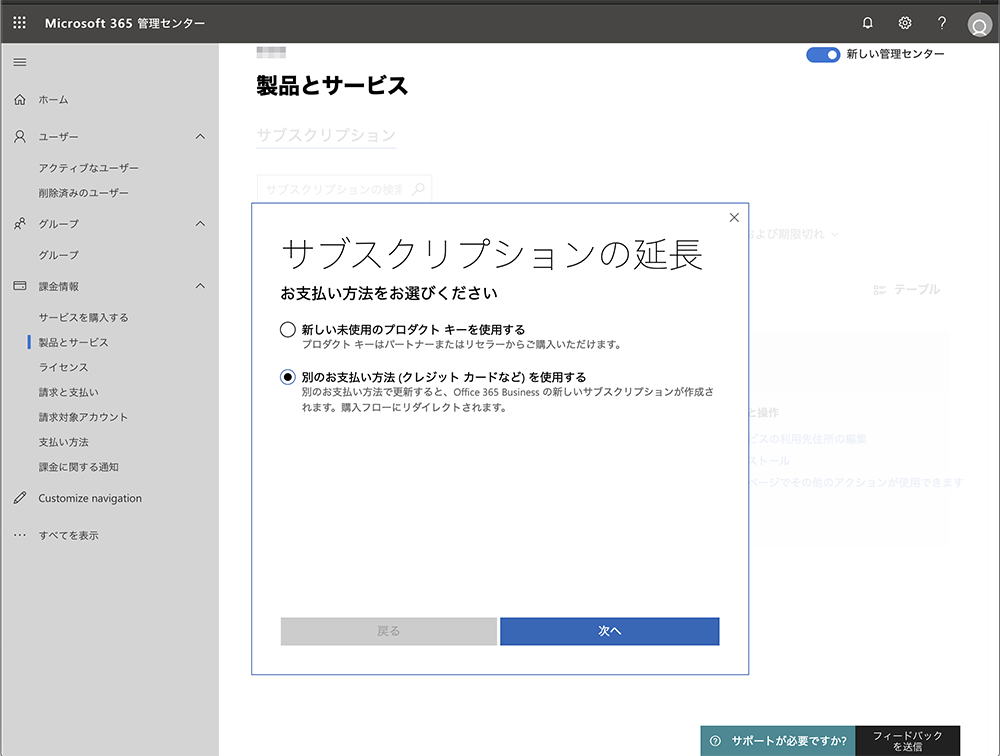The image size is (1000, 756).
Task: Open 課金に関する通知 in the navigation
Action: coord(78,466)
